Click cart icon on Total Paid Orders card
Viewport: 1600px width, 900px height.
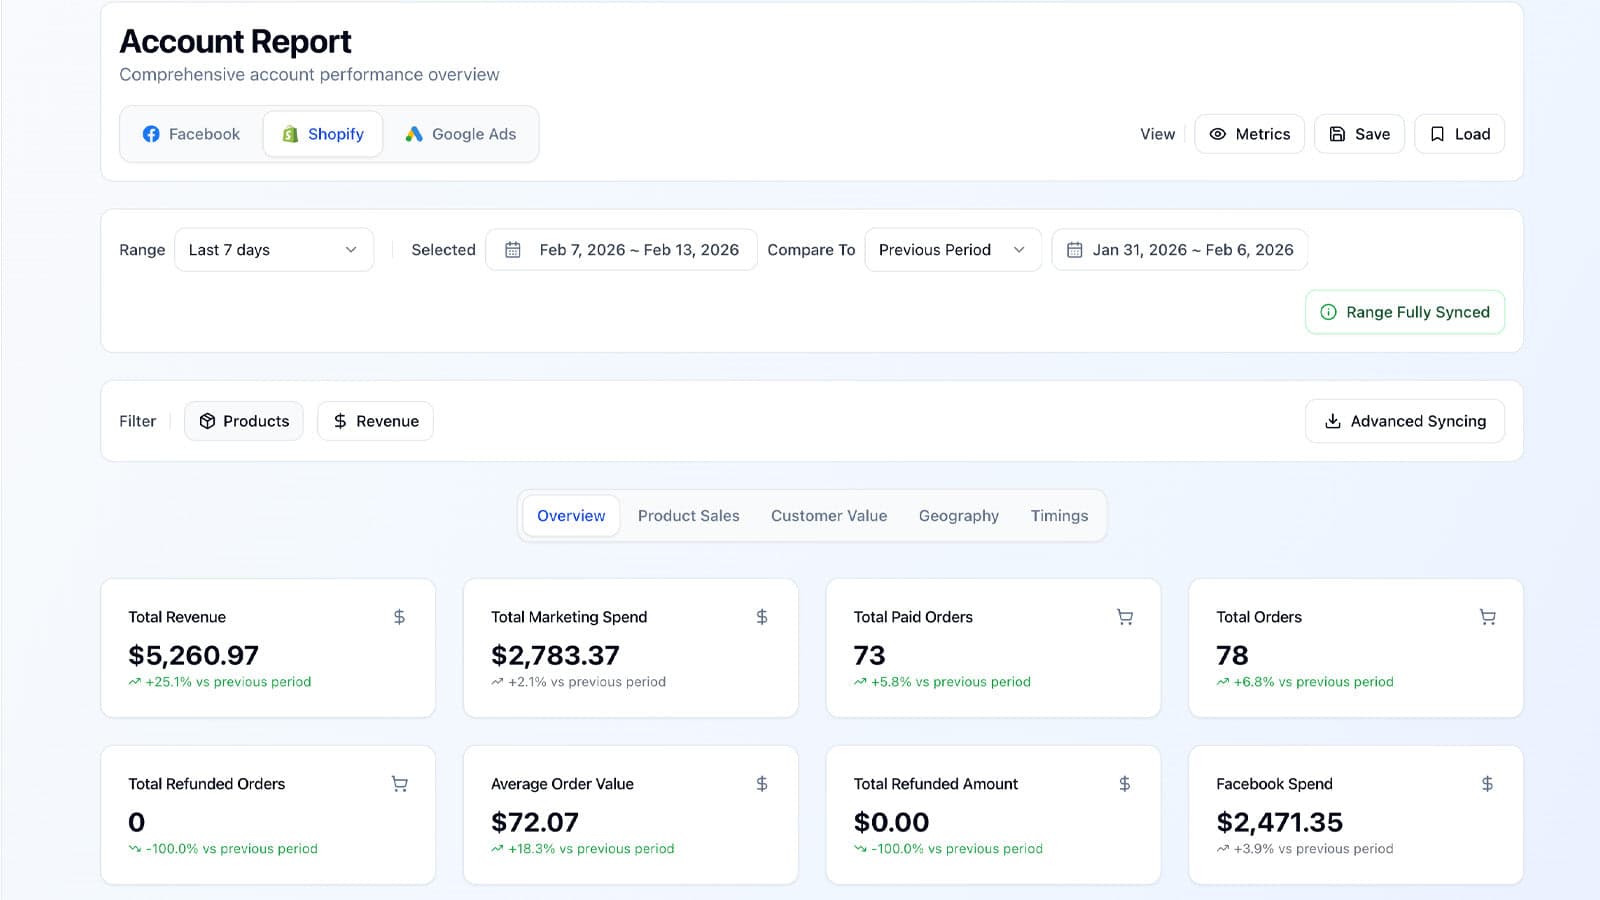pyautogui.click(x=1125, y=617)
